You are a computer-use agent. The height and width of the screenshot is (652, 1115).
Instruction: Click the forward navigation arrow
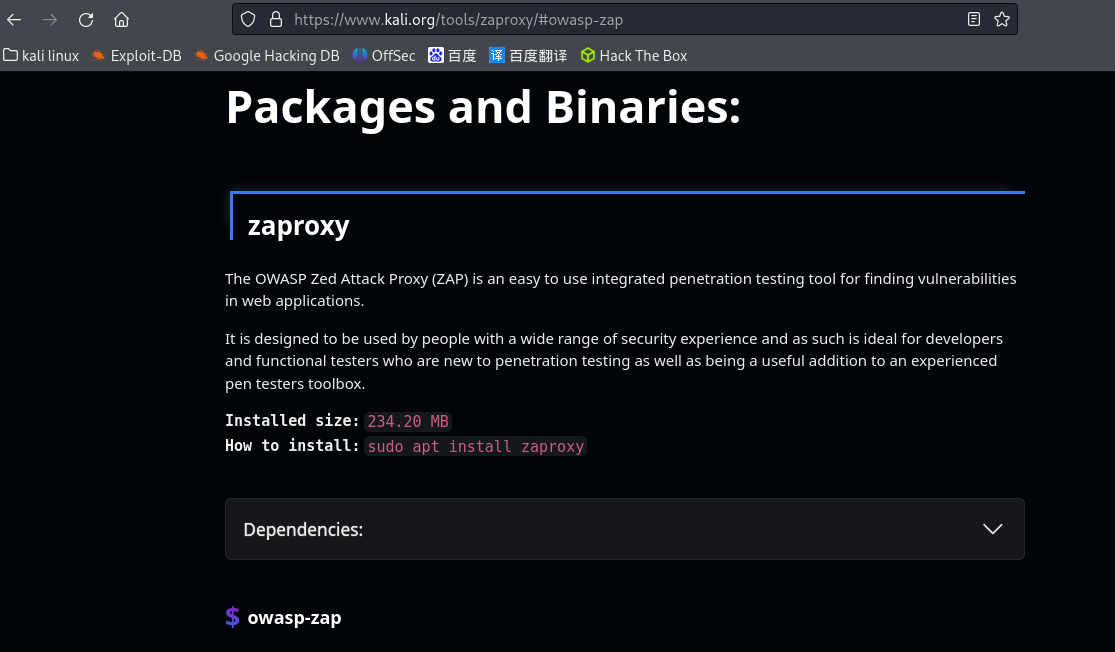pos(50,20)
